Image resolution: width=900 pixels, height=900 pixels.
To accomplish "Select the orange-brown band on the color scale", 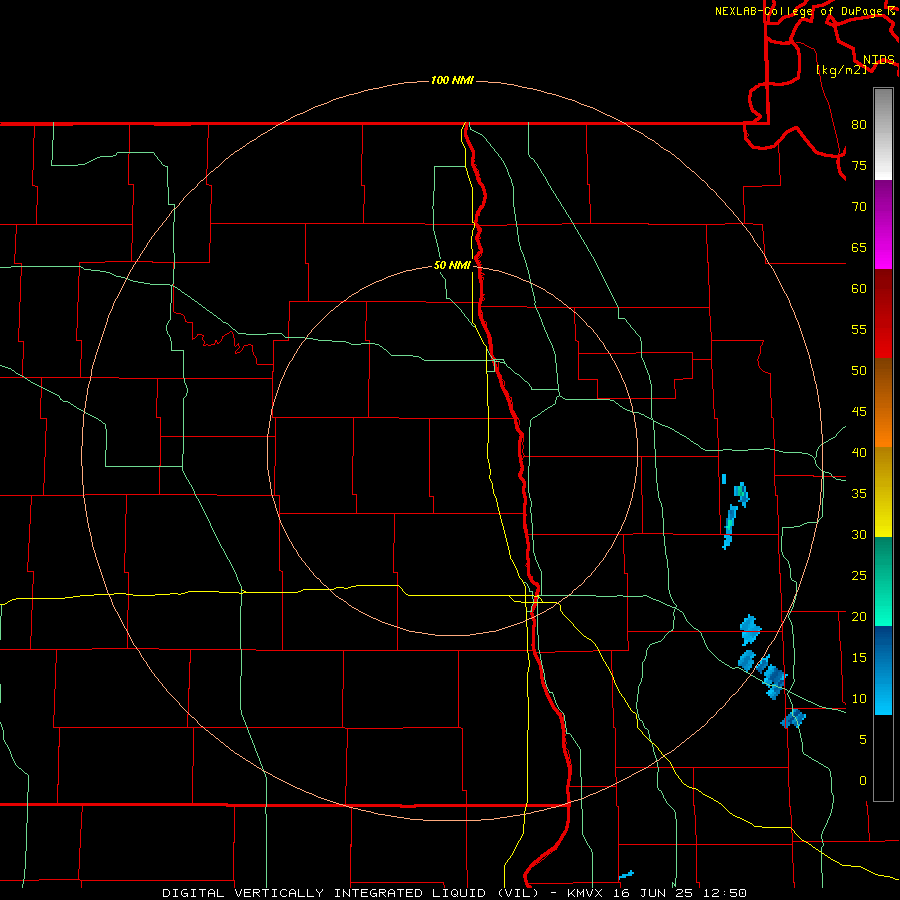I will [883, 403].
